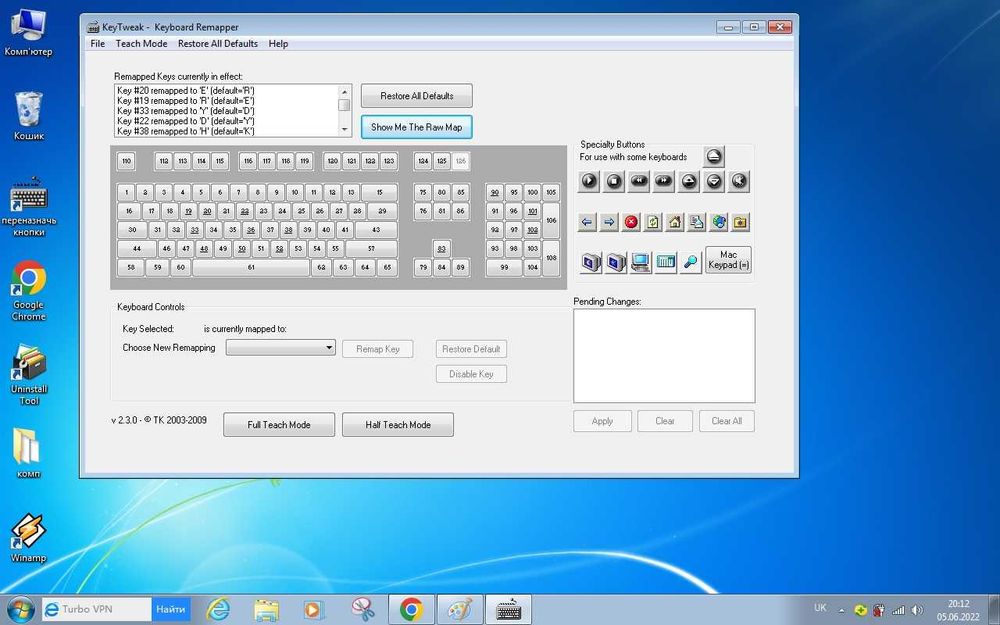
Task: Click Show Me The Raw Map button
Action: tap(416, 127)
